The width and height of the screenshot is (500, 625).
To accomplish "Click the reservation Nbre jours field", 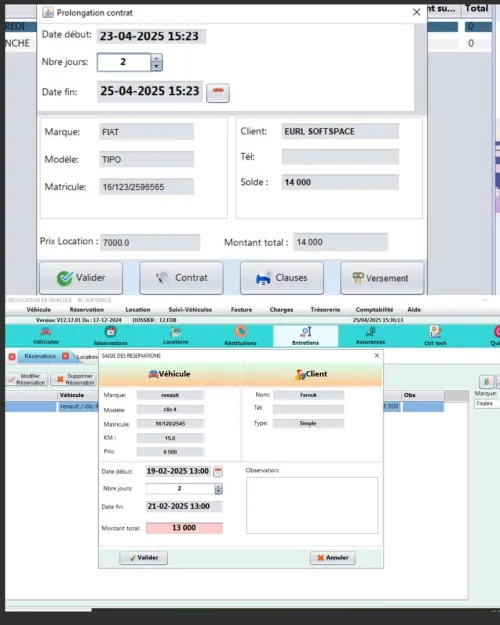I will pyautogui.click(x=180, y=489).
